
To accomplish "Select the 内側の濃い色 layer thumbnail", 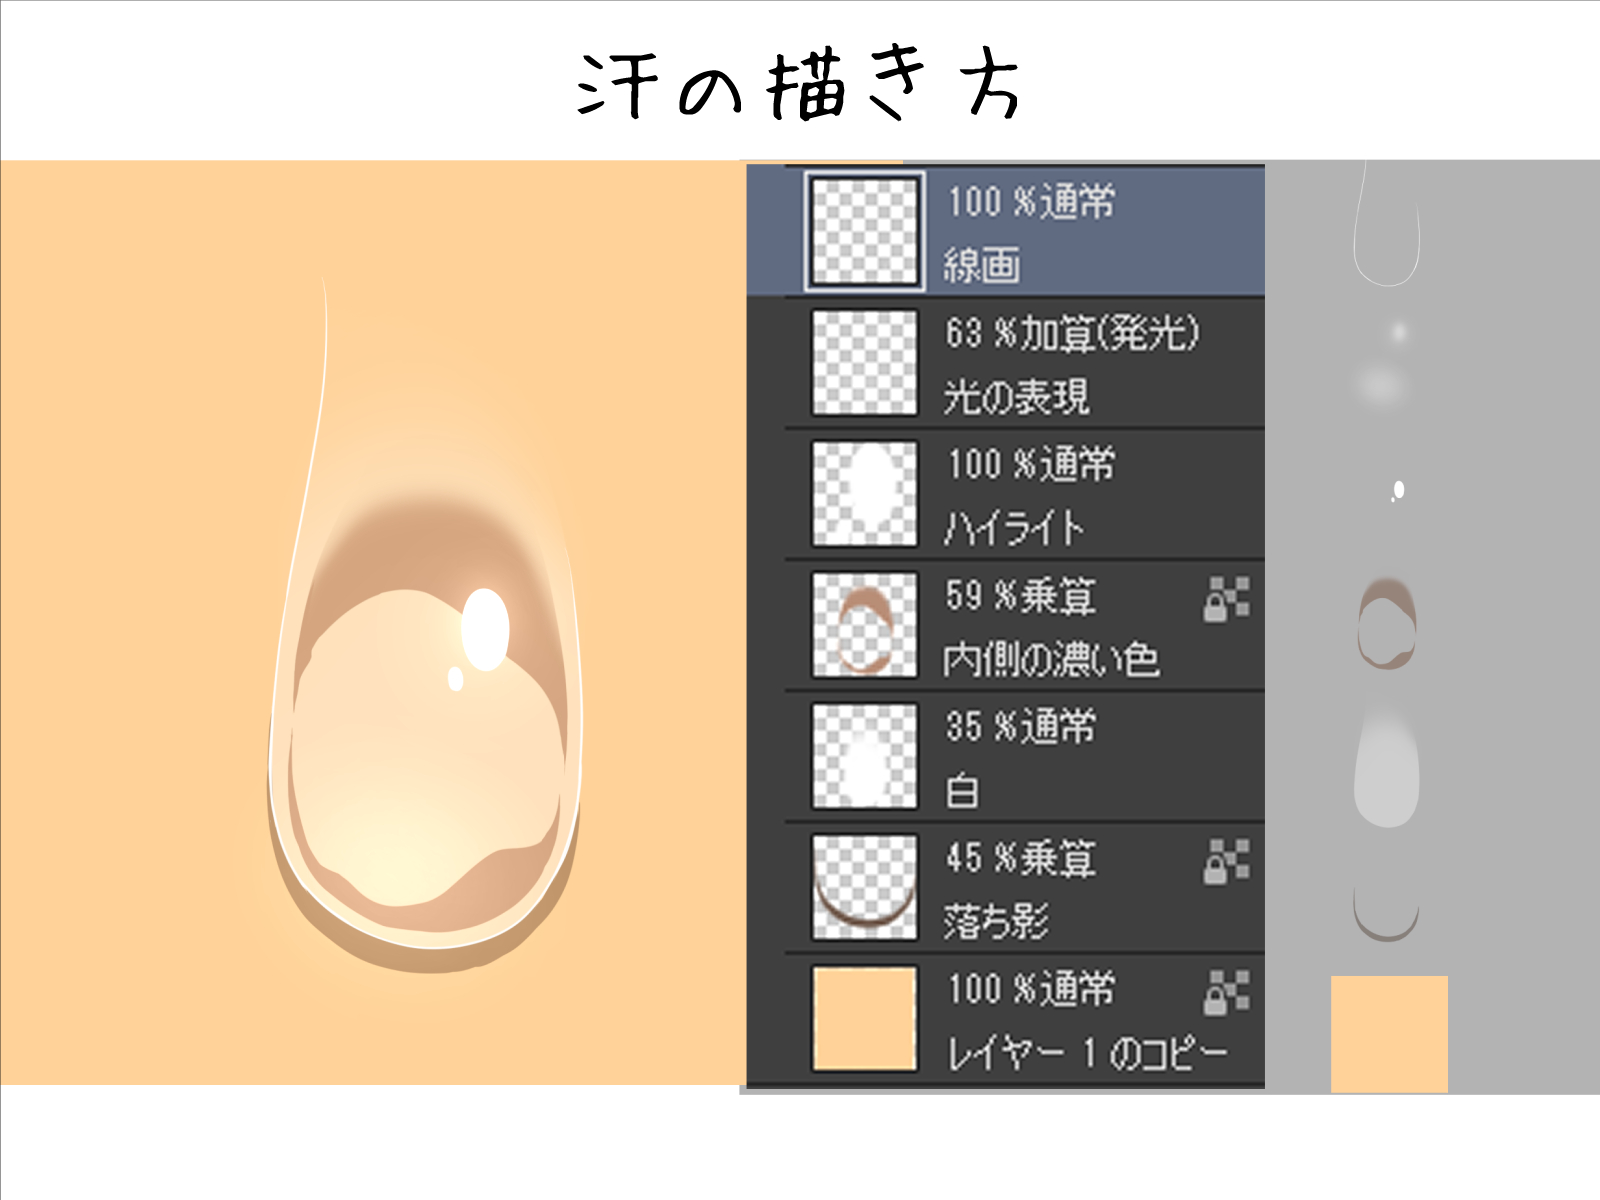I will pyautogui.click(x=864, y=625).
